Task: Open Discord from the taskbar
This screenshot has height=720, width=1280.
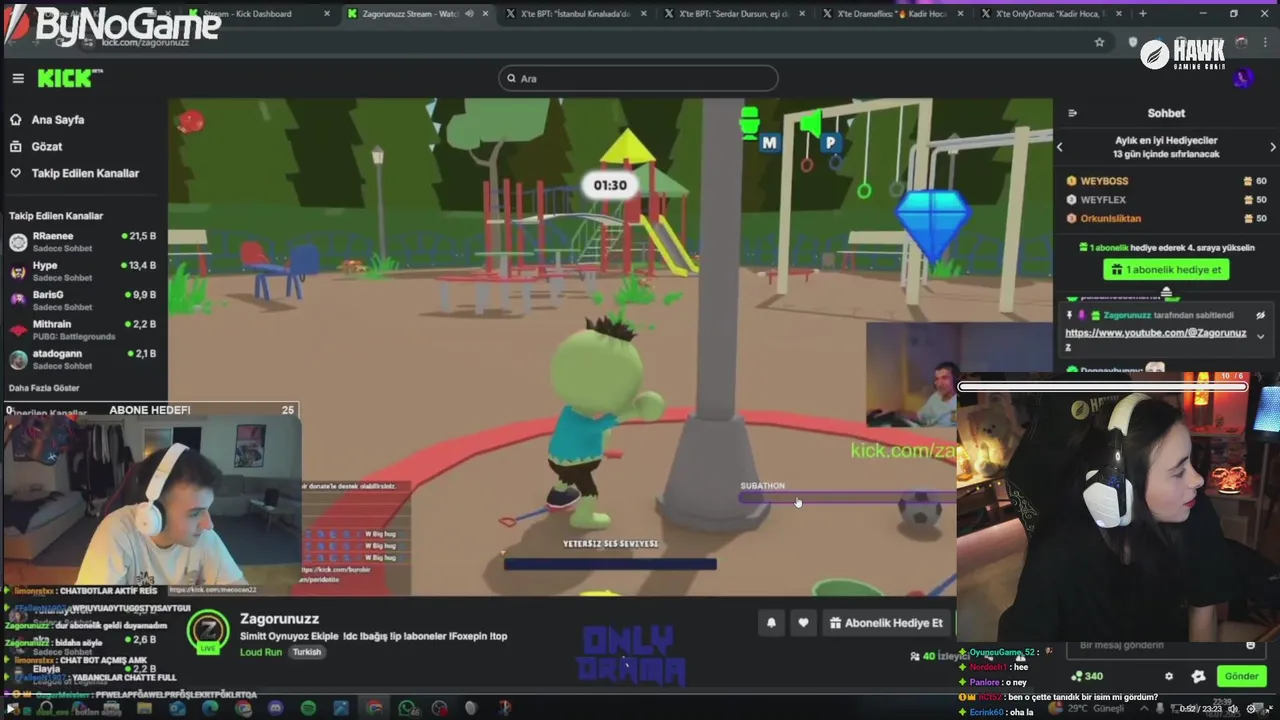Action: click(275, 708)
